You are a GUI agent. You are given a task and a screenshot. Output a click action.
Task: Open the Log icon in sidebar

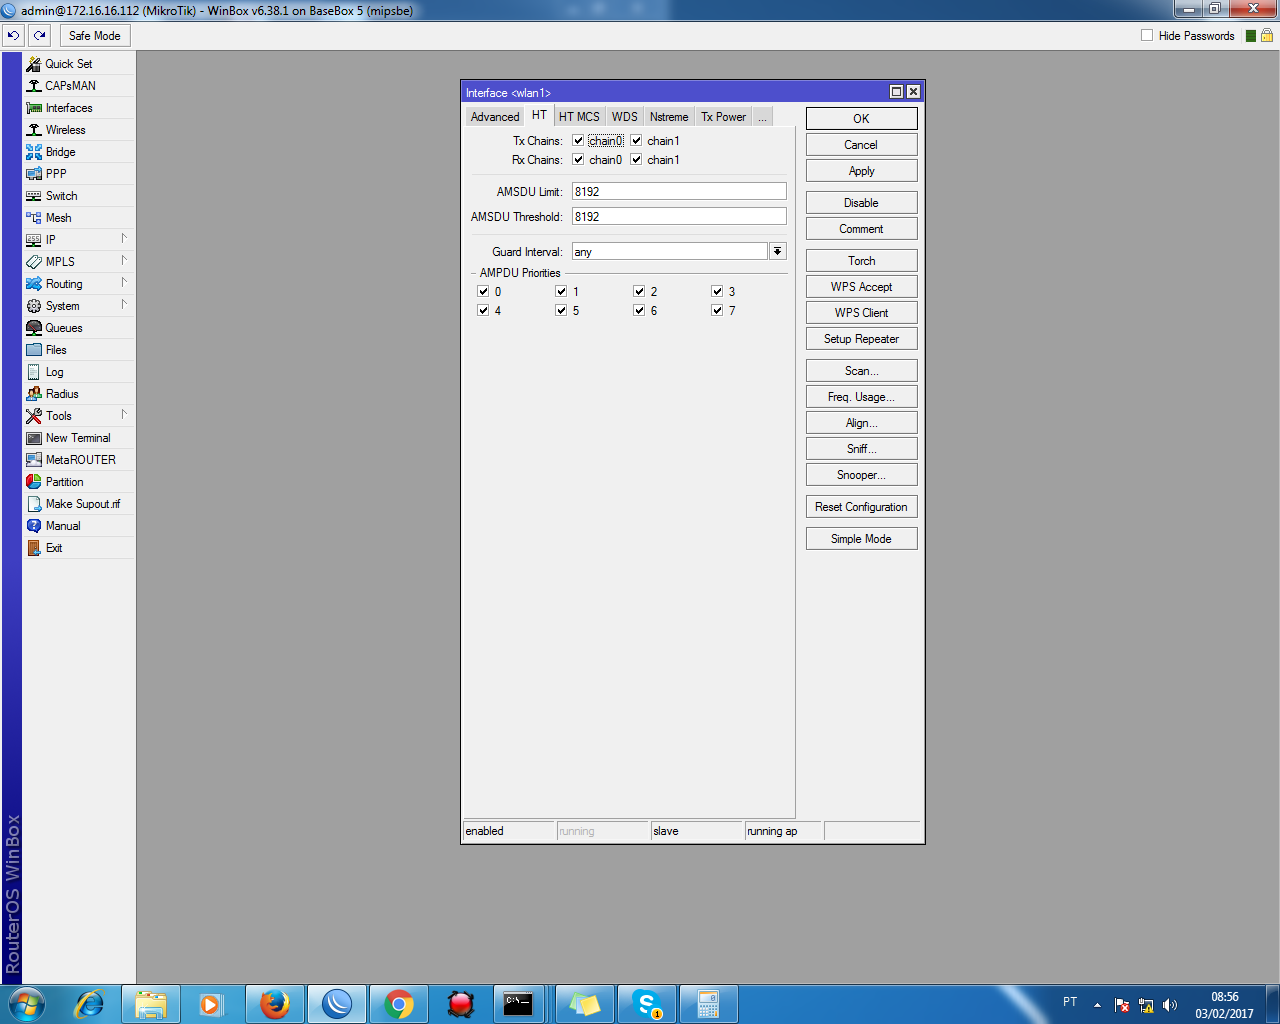pyautogui.click(x=34, y=372)
